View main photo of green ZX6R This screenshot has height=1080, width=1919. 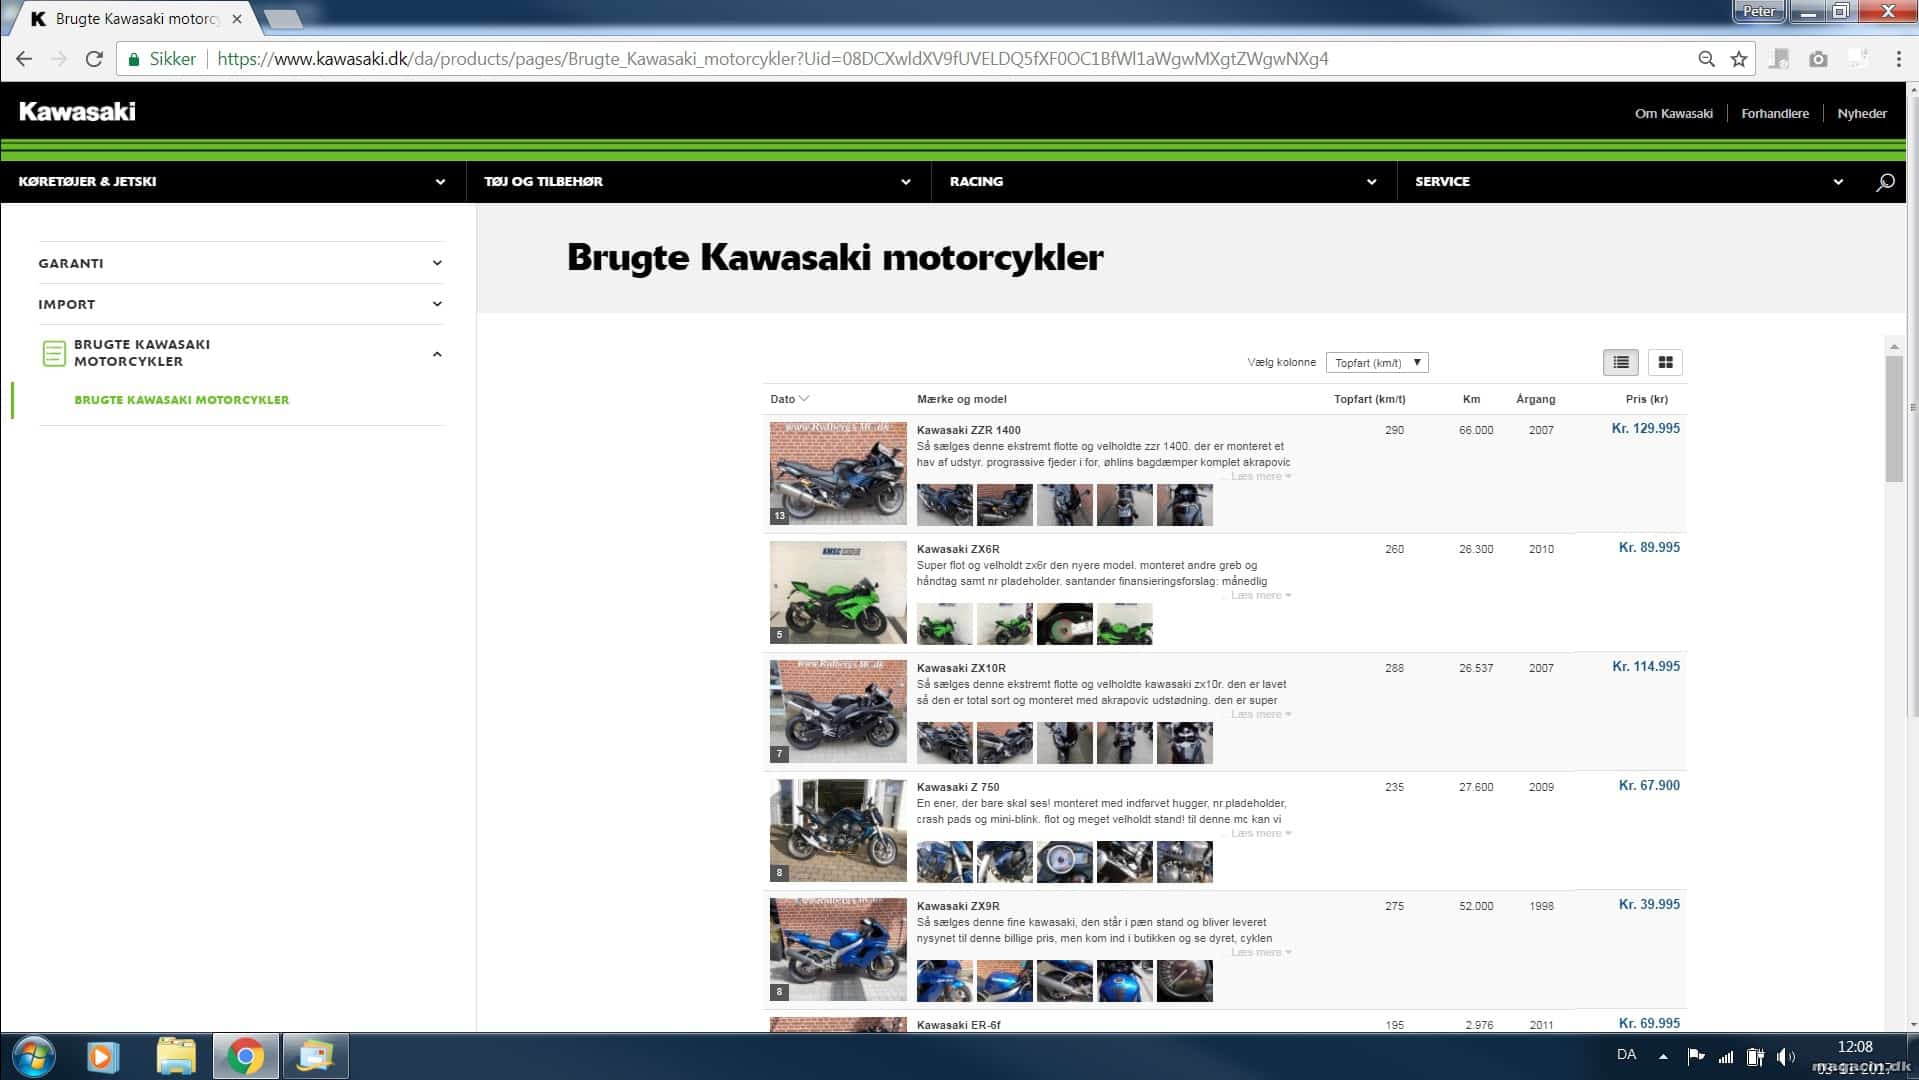click(838, 592)
